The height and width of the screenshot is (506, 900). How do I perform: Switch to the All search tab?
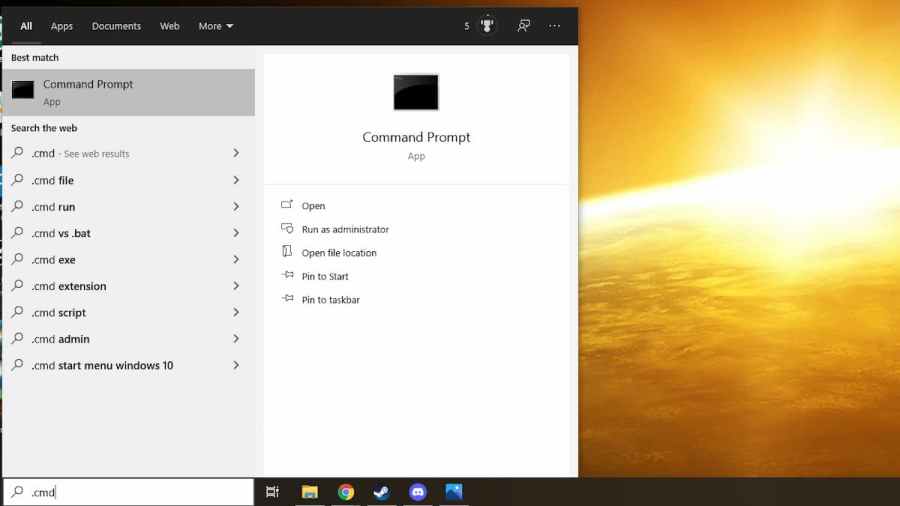pos(26,26)
